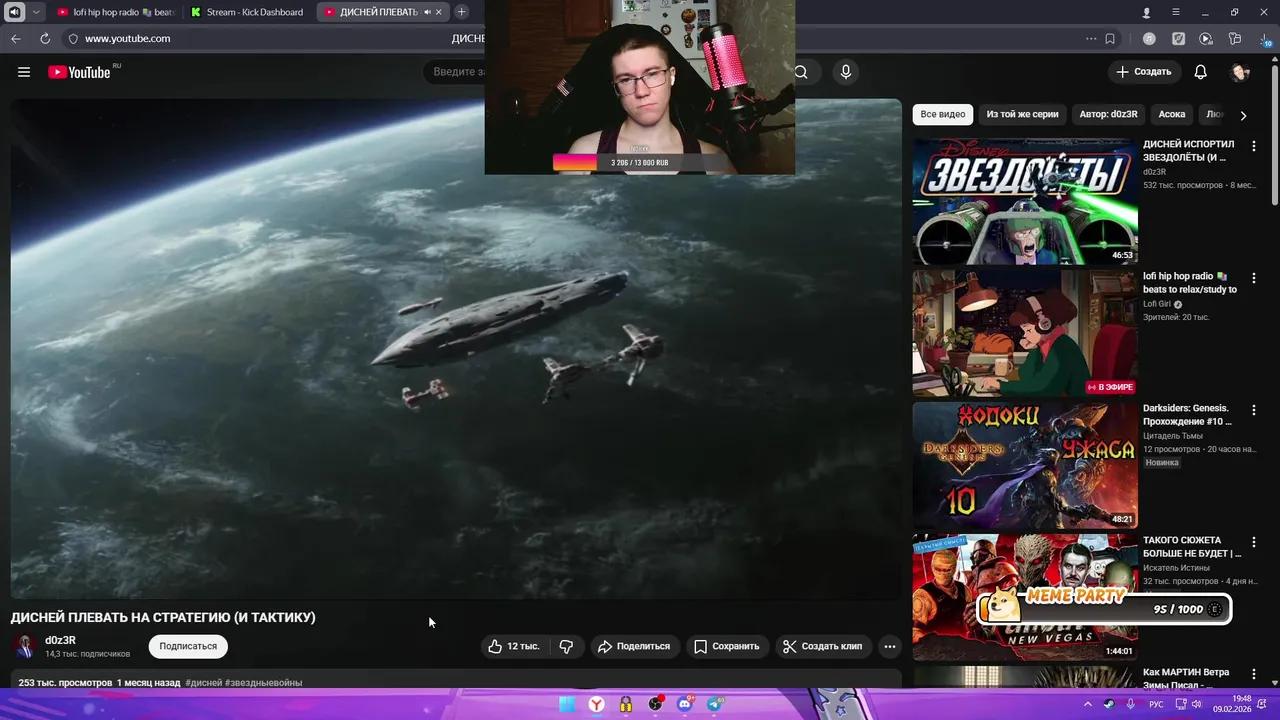Expand the tab list chevron beside the speaker

pyautogui.click(x=36, y=12)
